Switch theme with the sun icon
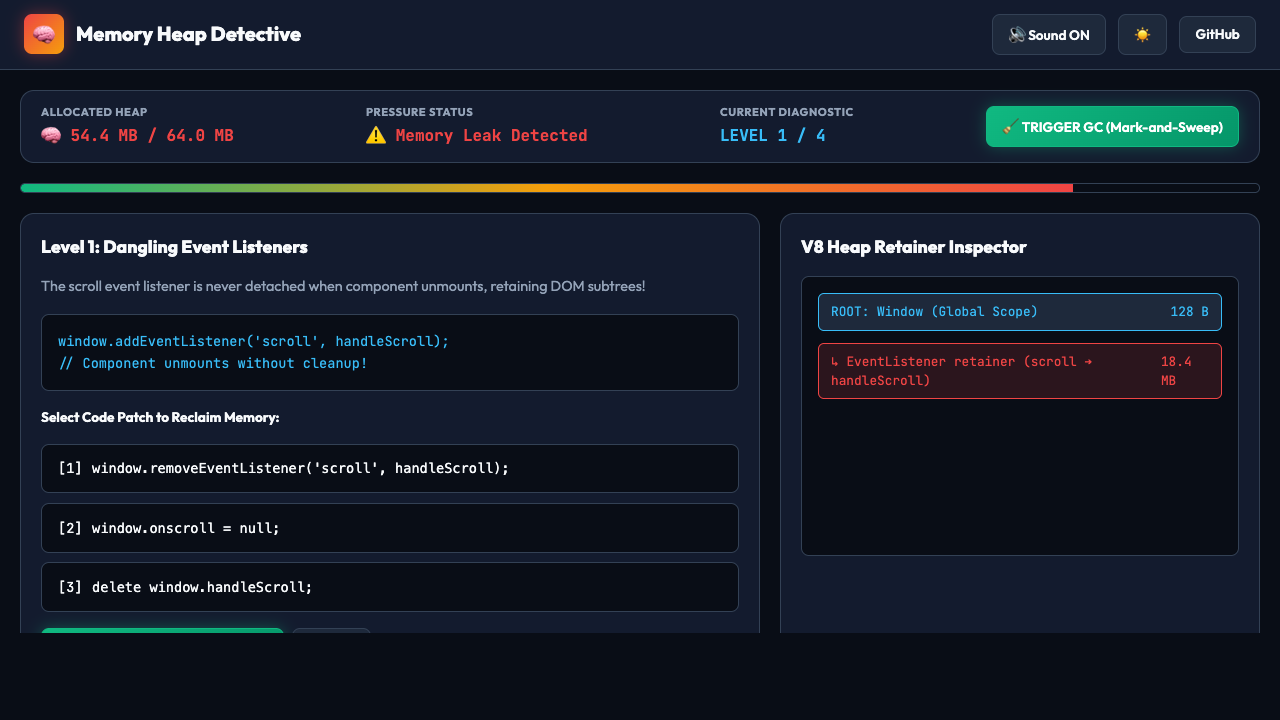 tap(1142, 35)
